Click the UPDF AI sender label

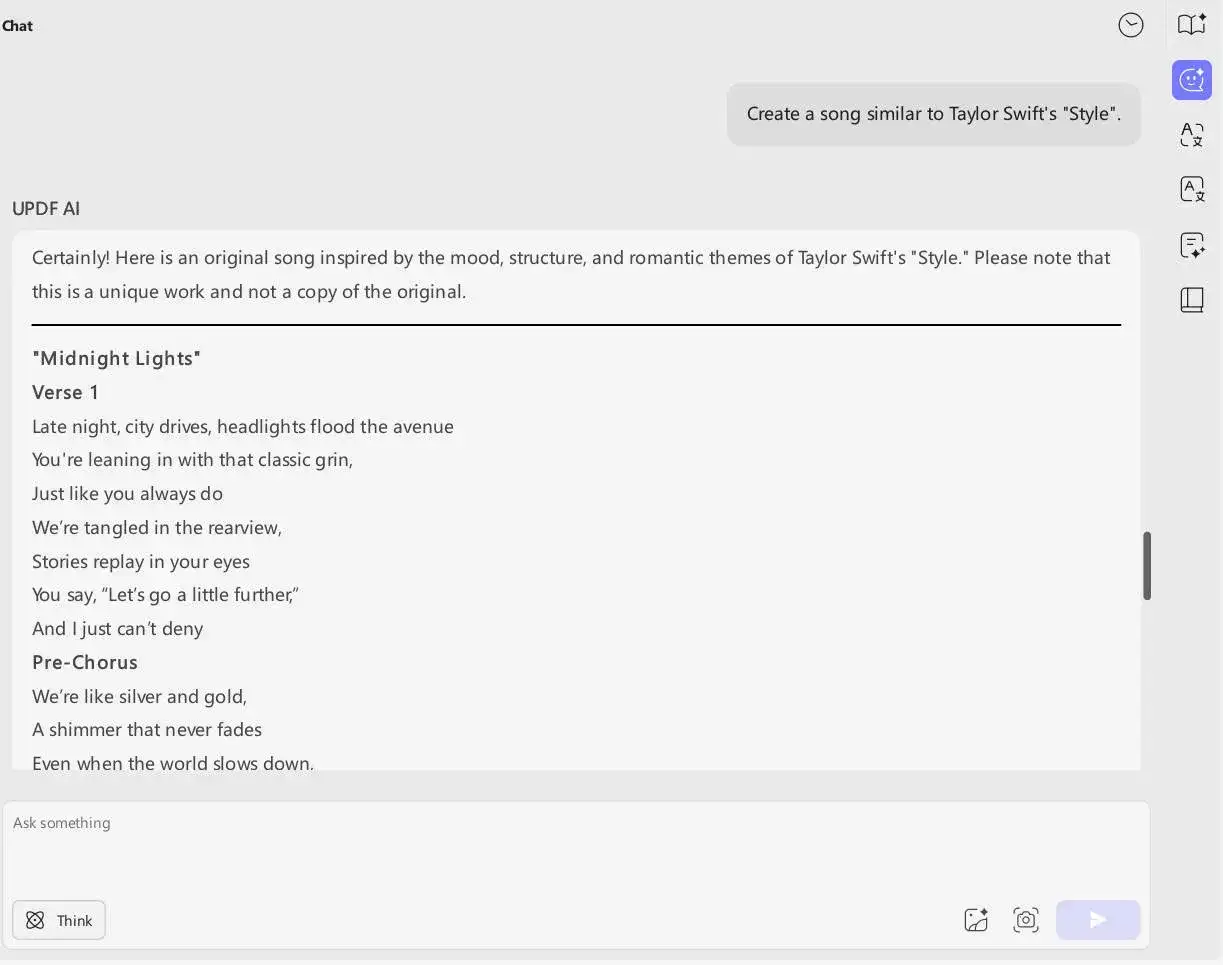(46, 209)
